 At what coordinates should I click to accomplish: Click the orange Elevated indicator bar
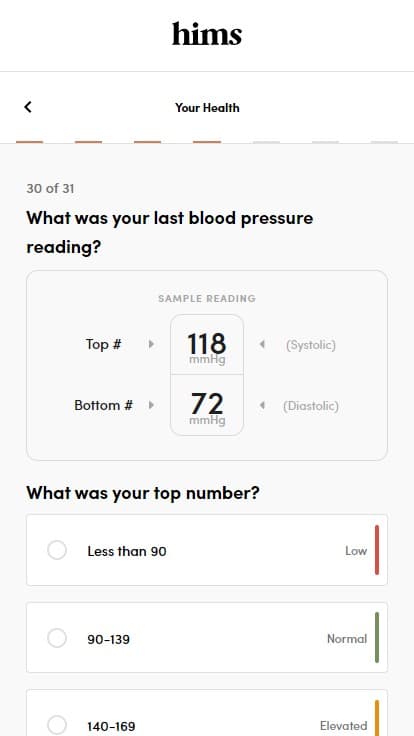377,718
